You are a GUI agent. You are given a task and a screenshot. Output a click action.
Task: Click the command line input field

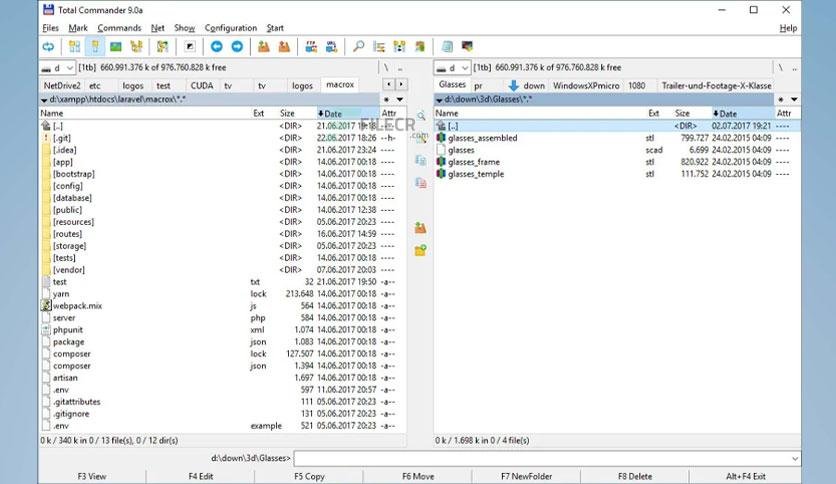(542, 458)
